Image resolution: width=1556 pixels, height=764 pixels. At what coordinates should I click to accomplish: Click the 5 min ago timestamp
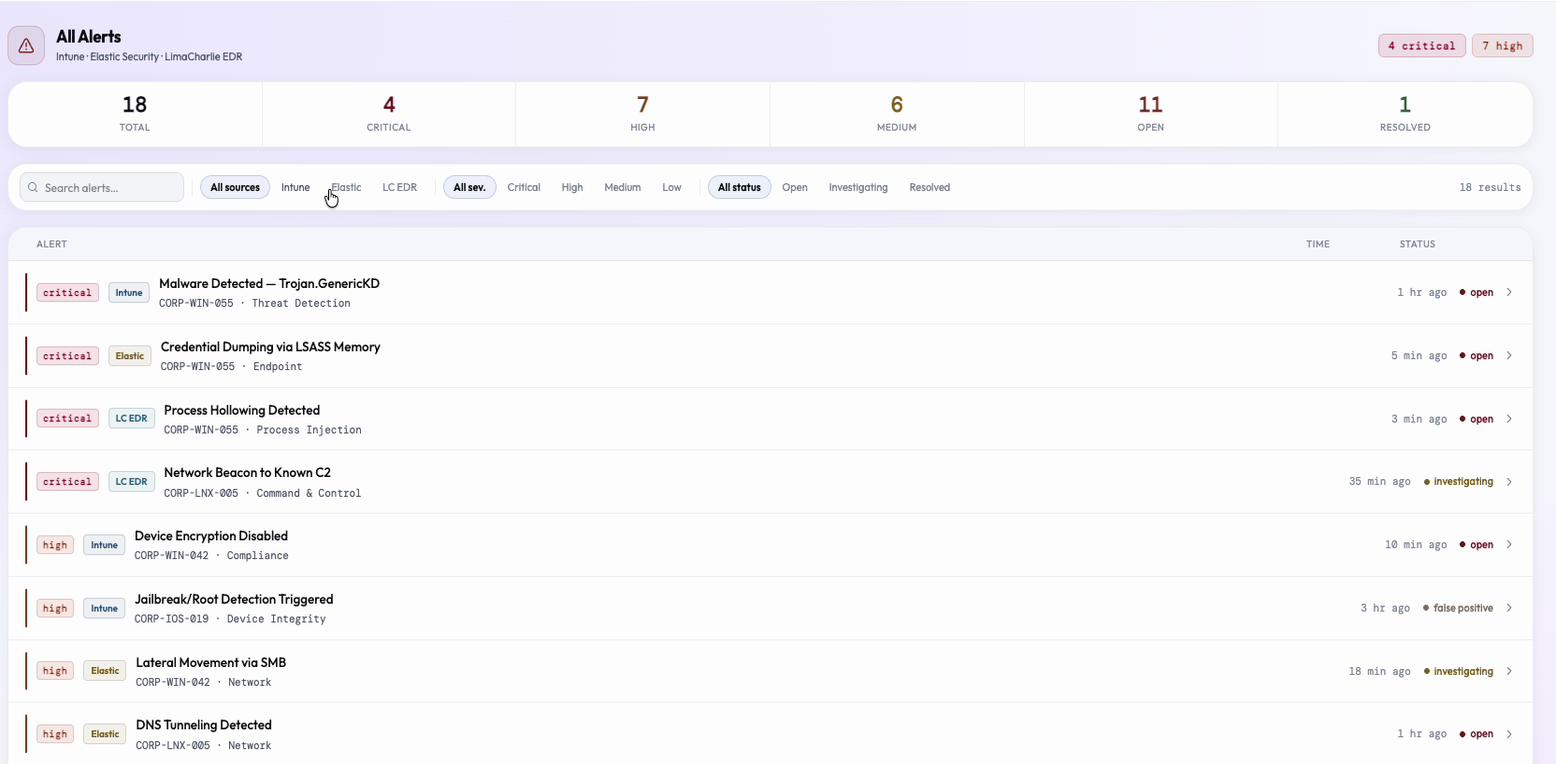(1419, 356)
